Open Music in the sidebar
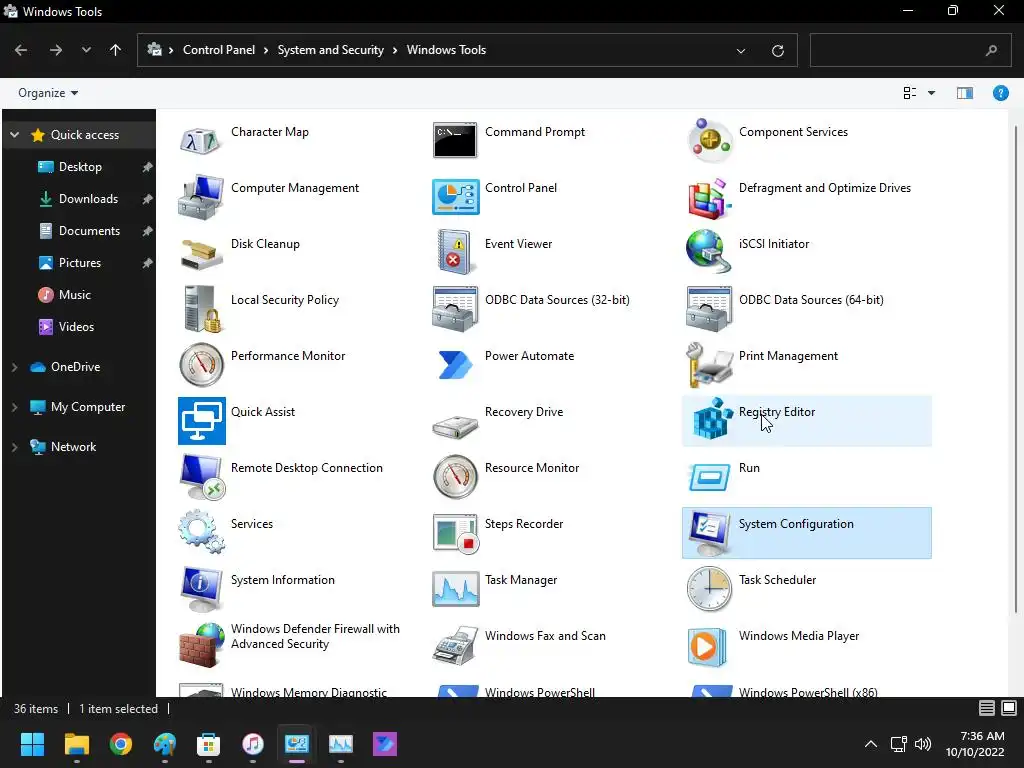Screen dimensions: 1024x768 pos(74,295)
